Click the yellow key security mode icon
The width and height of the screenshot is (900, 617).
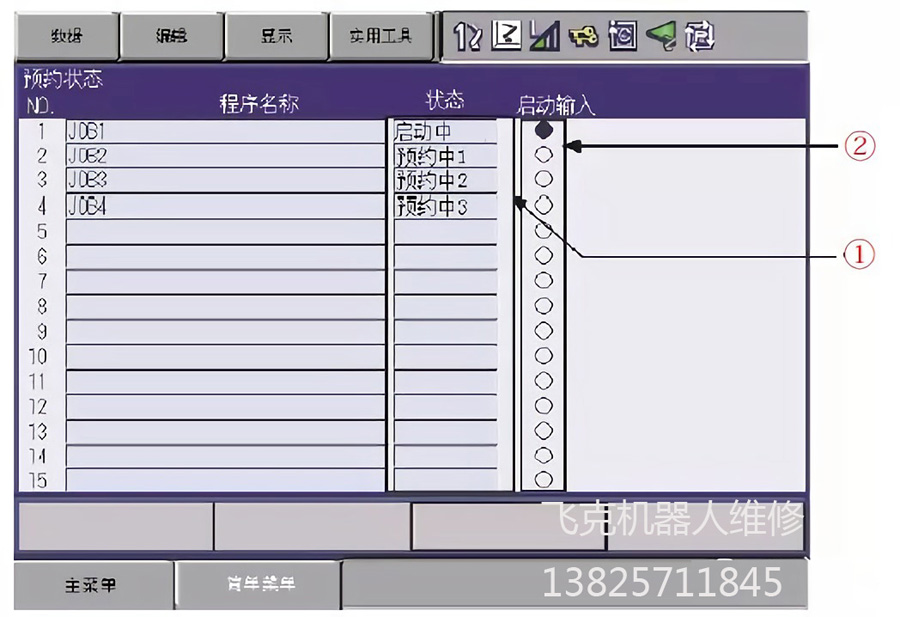pos(583,36)
